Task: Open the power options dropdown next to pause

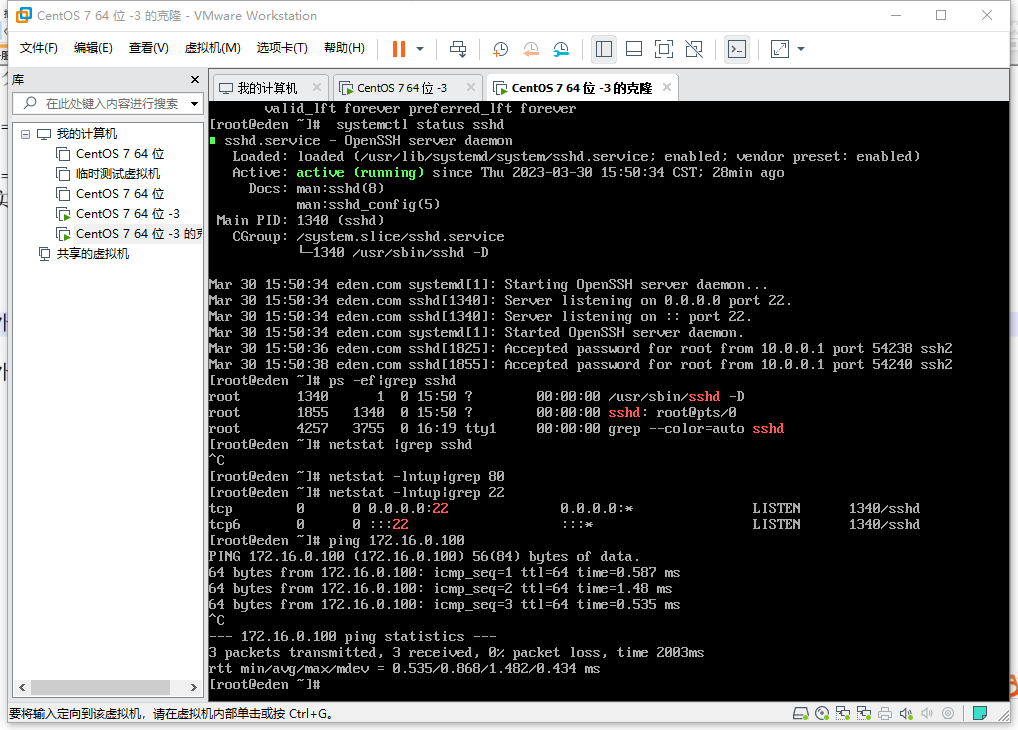Action: tap(420, 49)
